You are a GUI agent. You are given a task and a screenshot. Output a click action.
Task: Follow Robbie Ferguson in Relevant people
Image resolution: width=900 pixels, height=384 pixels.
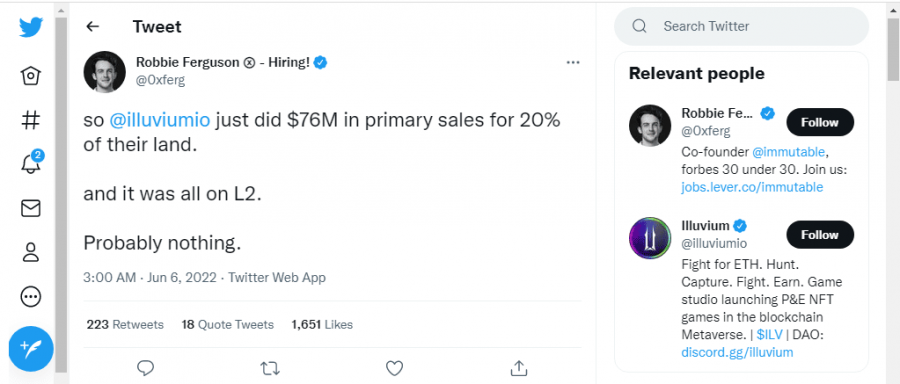[820, 122]
